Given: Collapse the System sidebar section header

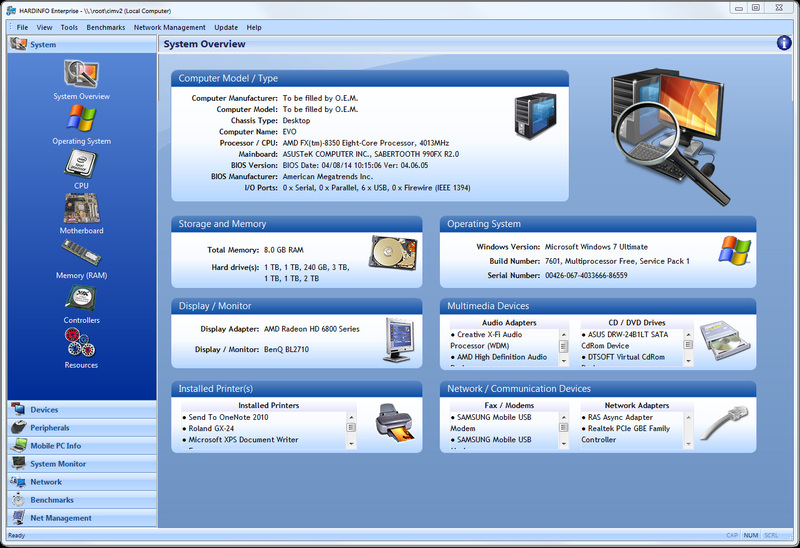Looking at the screenshot, I should tap(82, 44).
